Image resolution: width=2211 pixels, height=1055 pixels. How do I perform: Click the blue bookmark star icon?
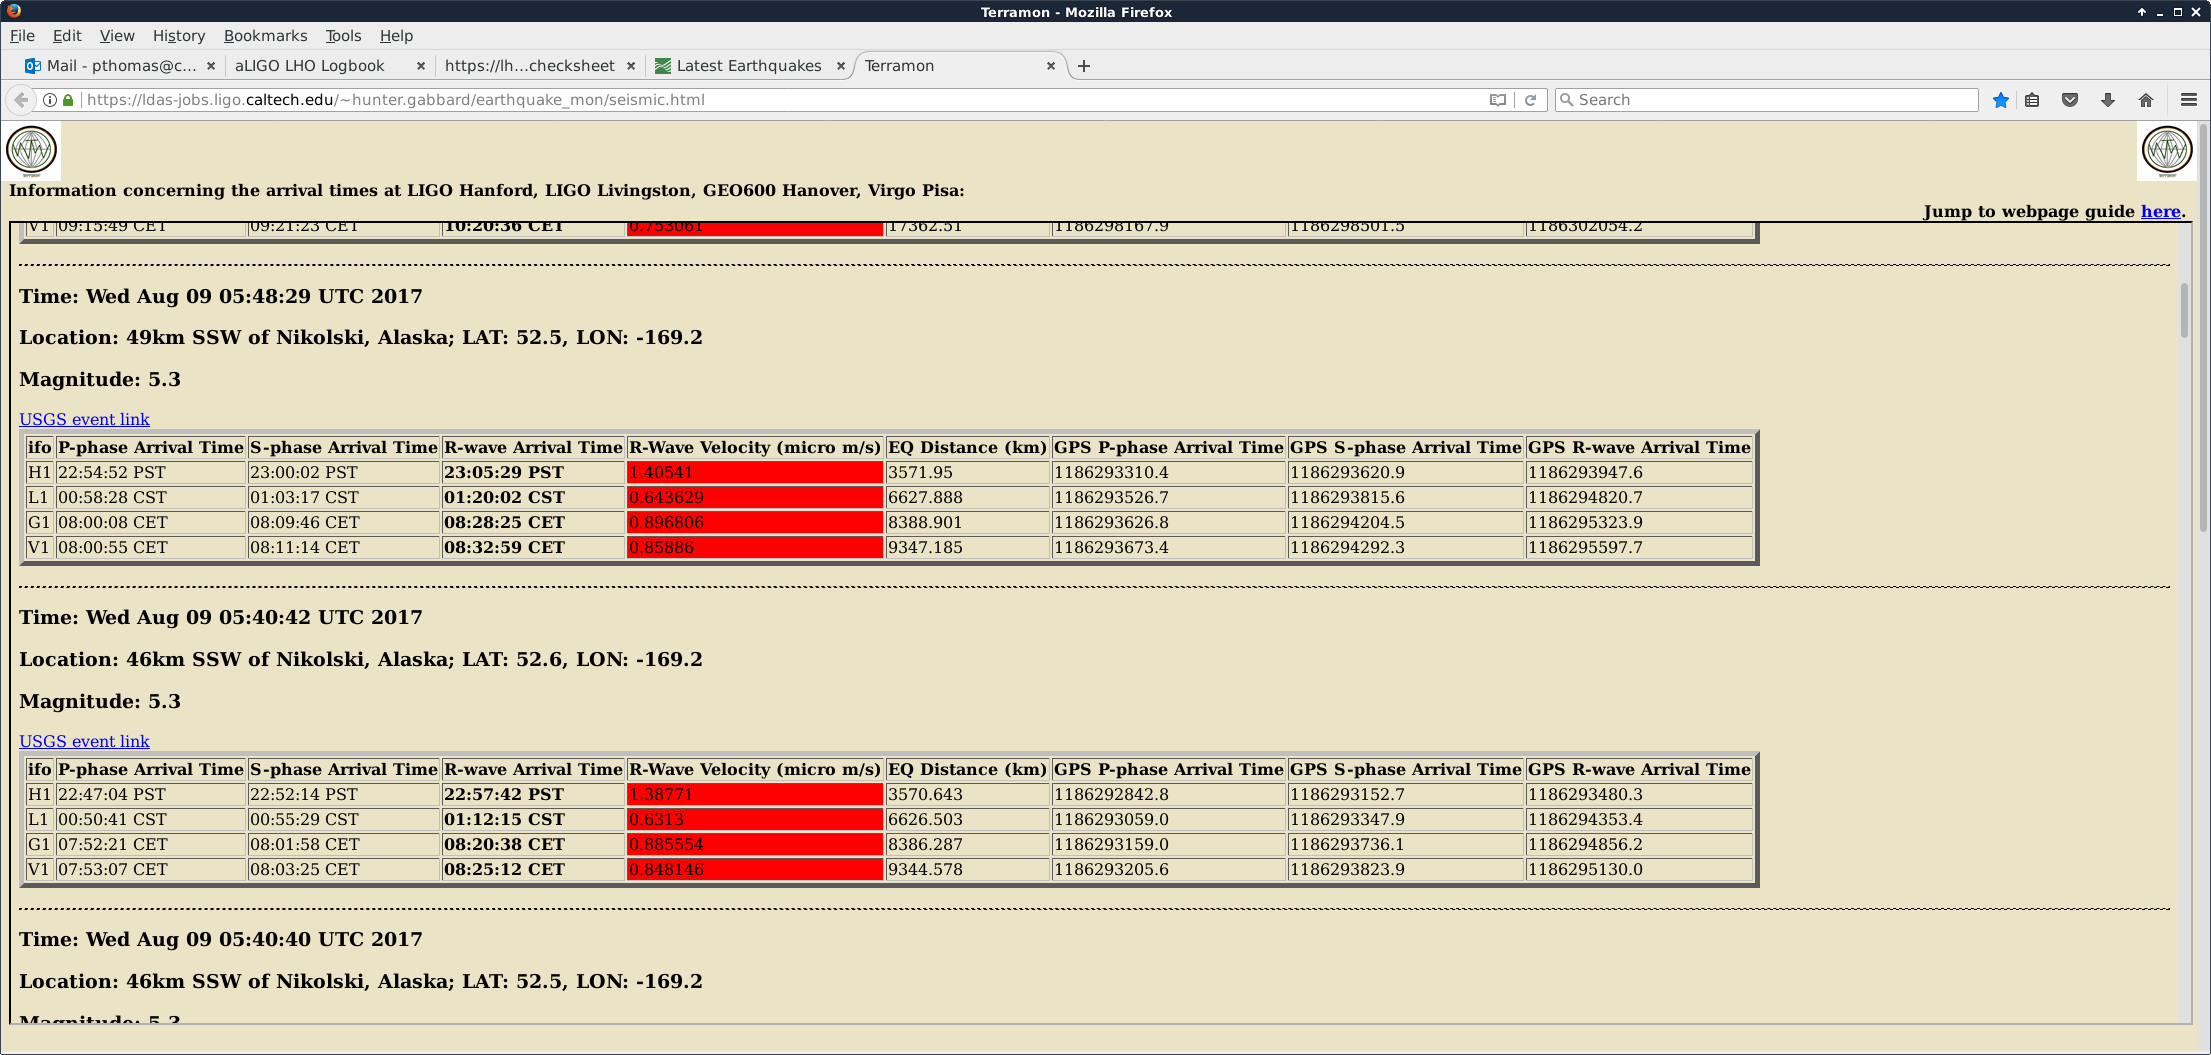(2000, 100)
